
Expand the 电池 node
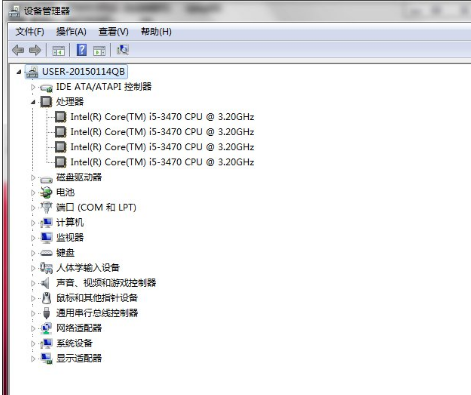[x=33, y=193]
